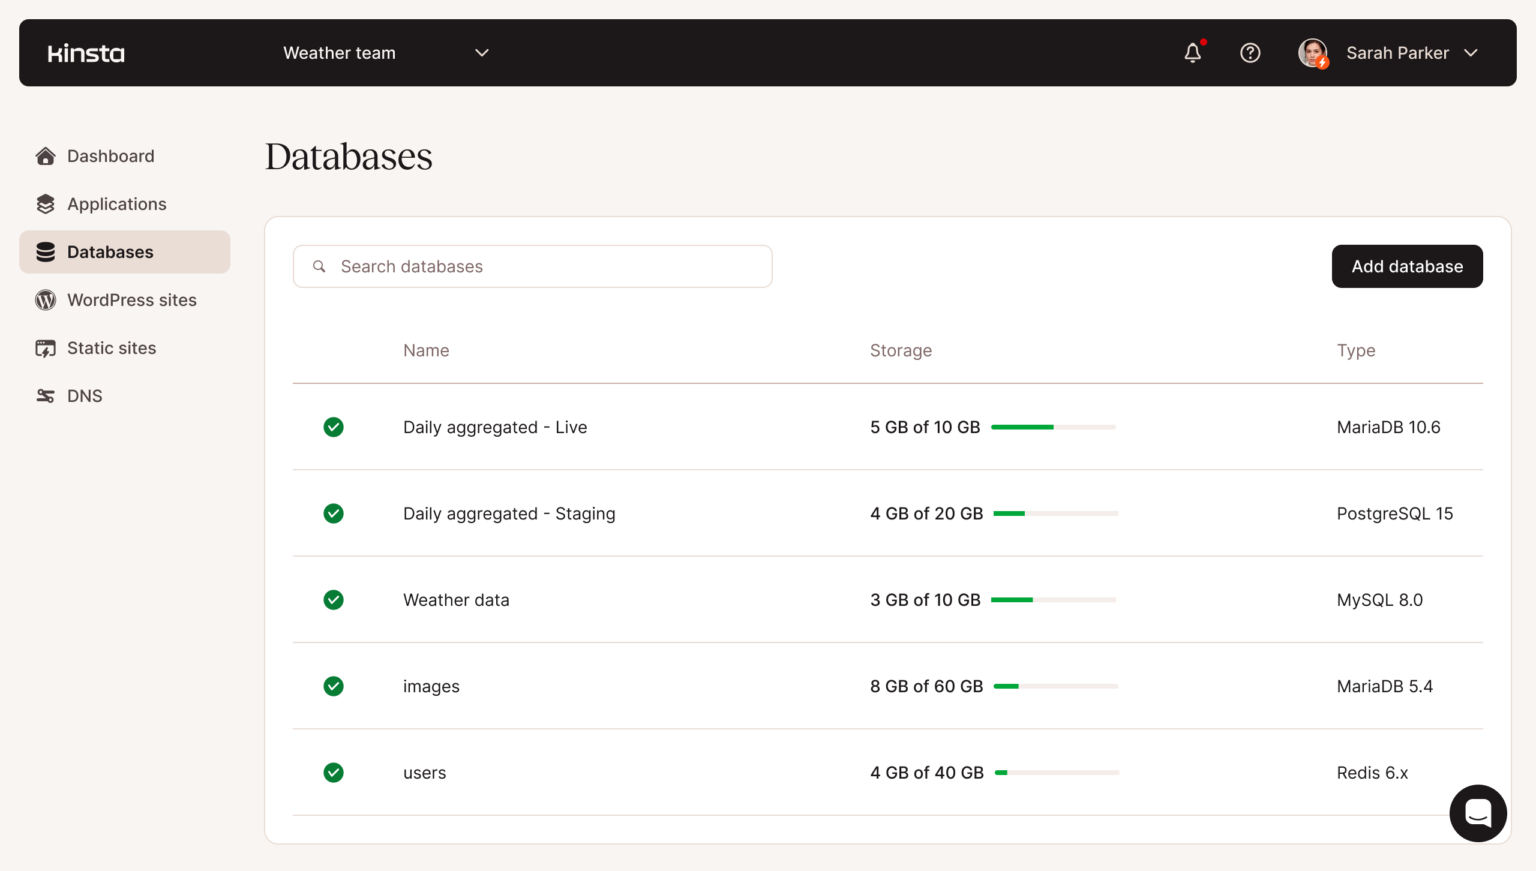Select the Applications stack icon

(x=46, y=204)
